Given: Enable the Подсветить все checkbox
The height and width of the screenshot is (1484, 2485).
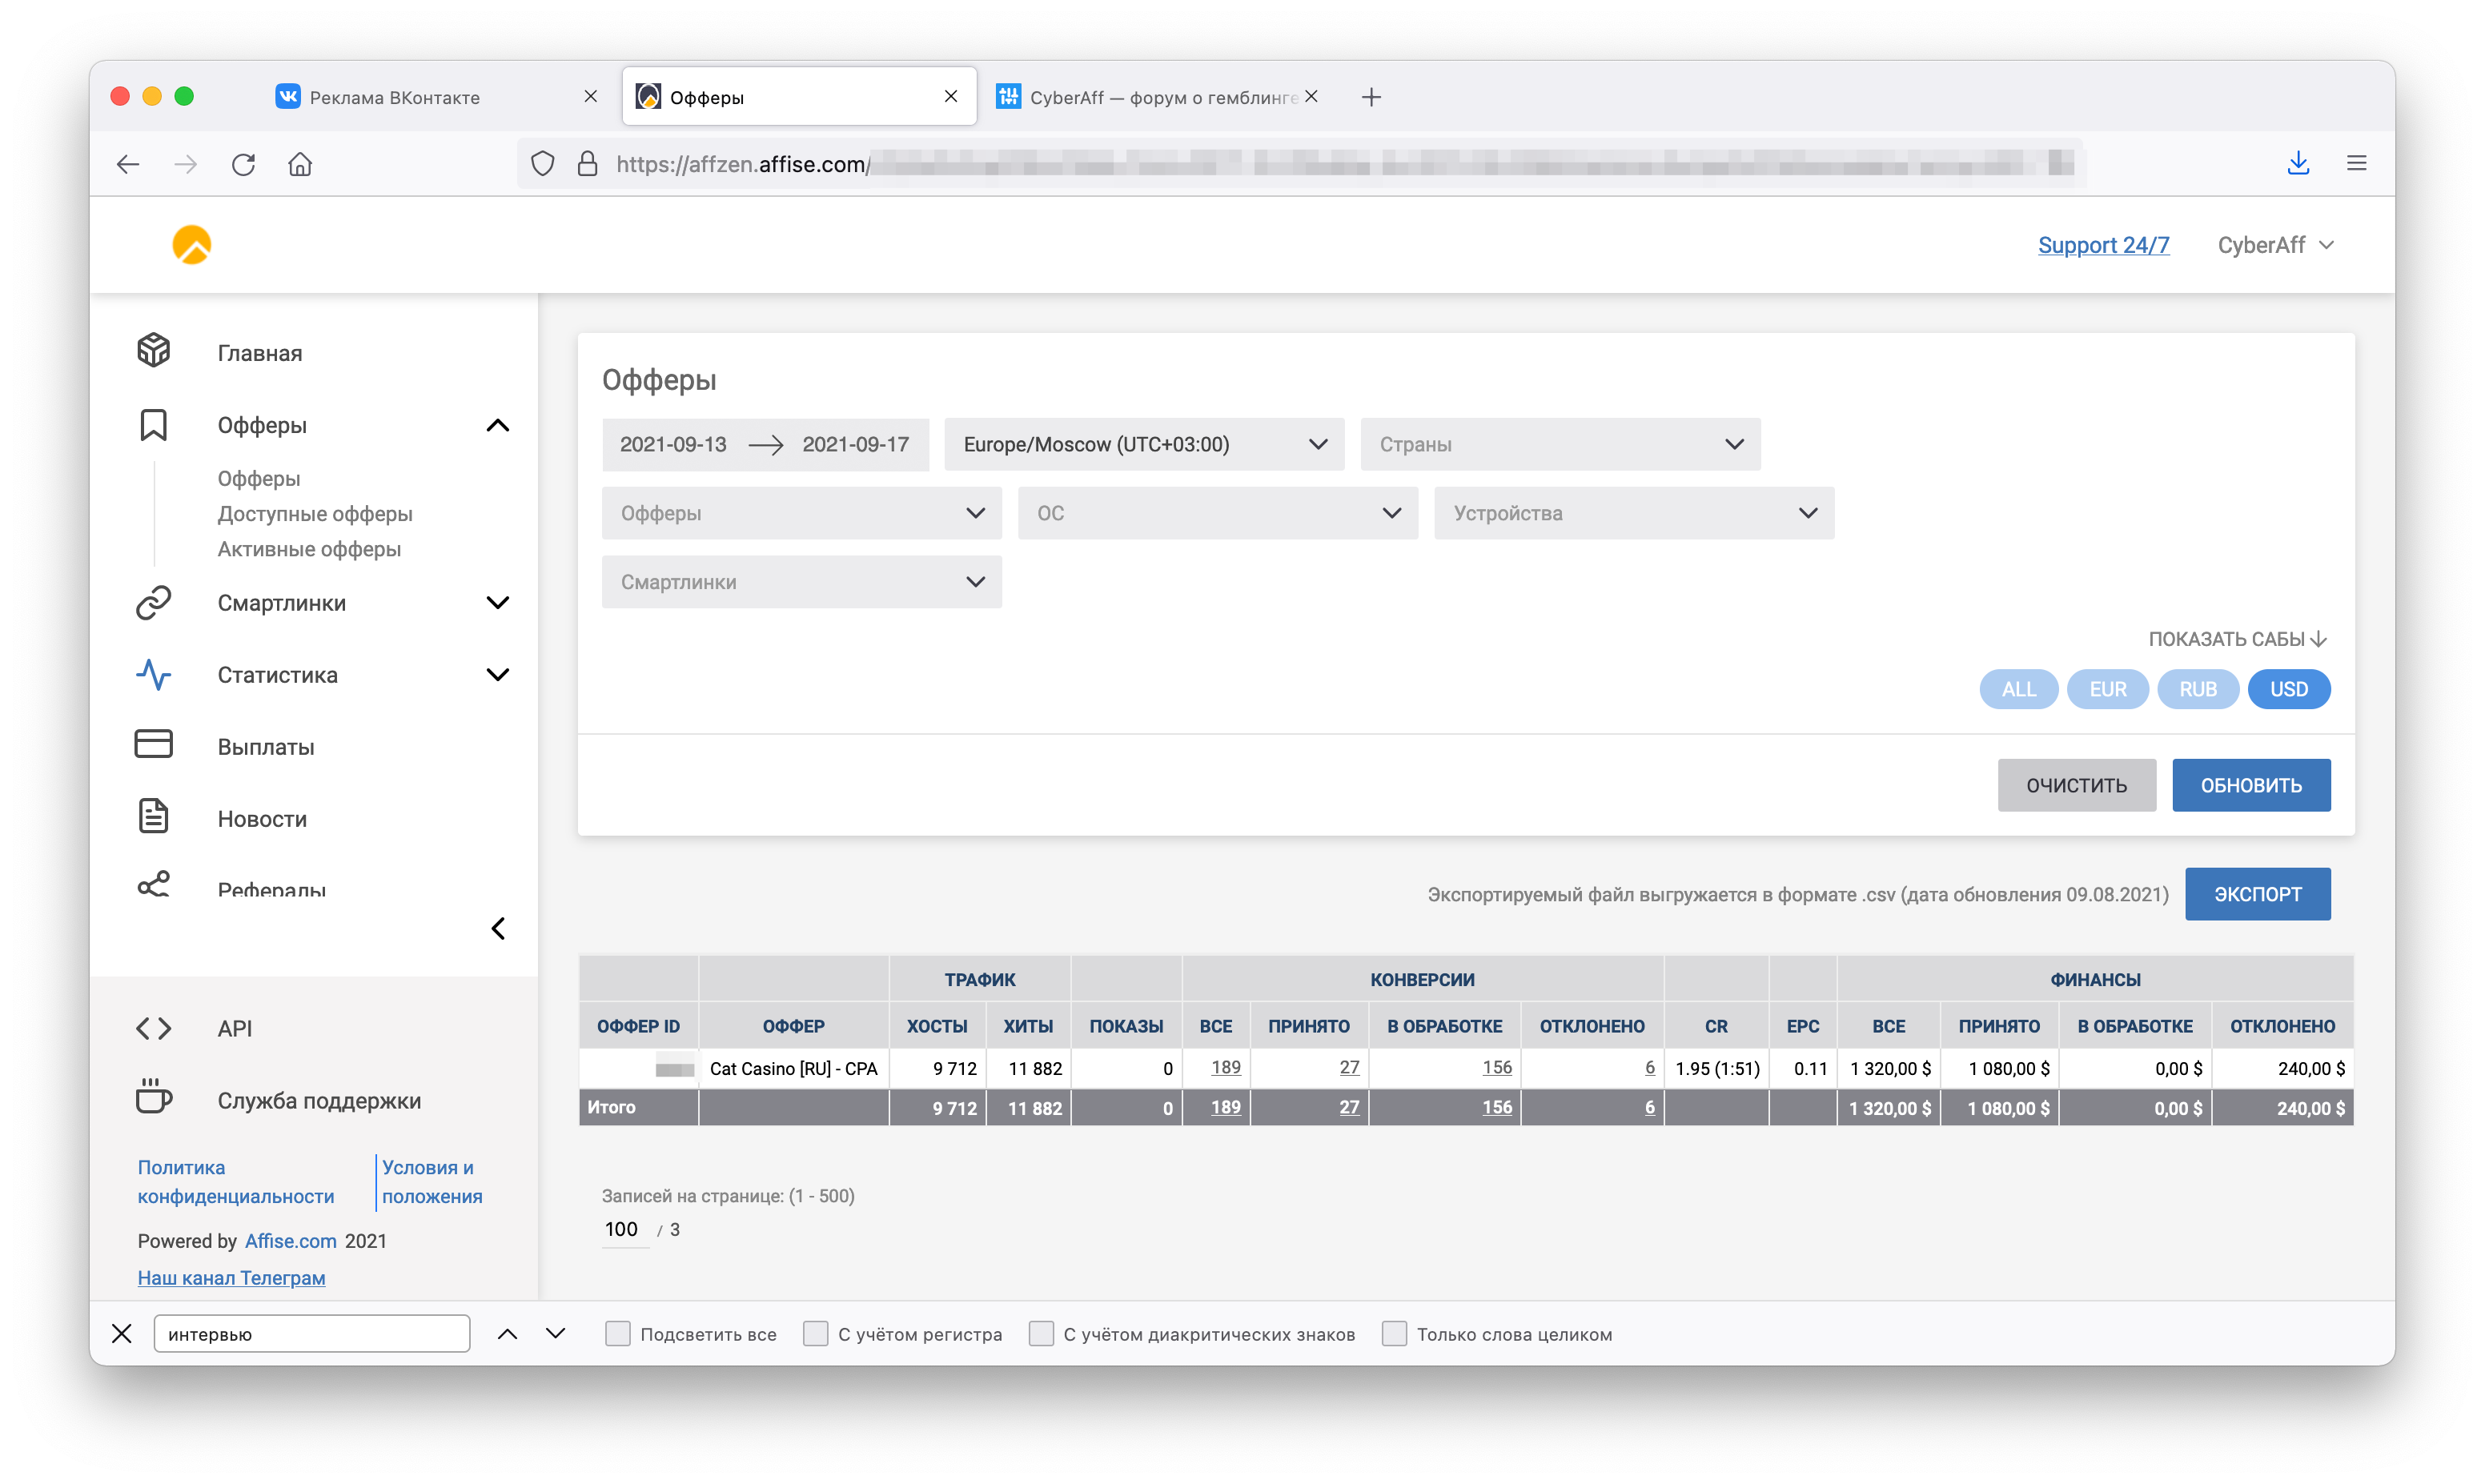Looking at the screenshot, I should point(617,1334).
